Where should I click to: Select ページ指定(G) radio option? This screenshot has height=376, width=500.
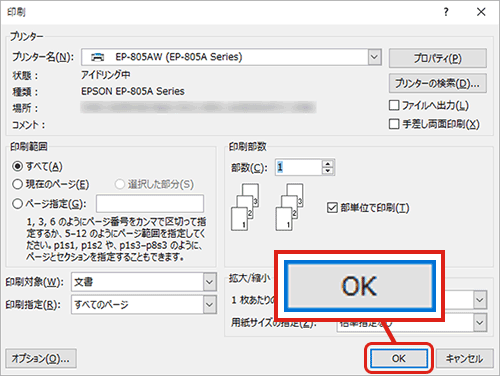(x=17, y=203)
